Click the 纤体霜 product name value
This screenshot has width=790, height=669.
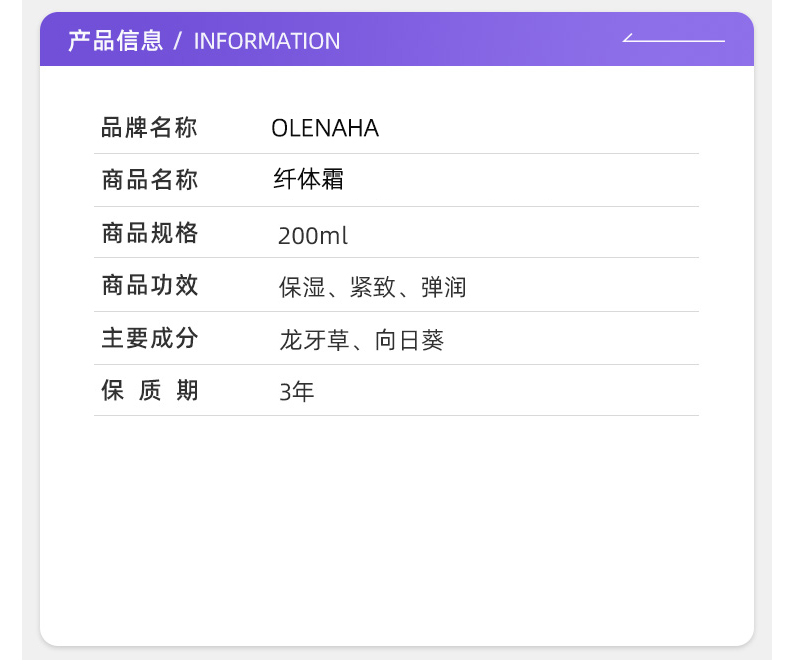pyautogui.click(x=308, y=179)
